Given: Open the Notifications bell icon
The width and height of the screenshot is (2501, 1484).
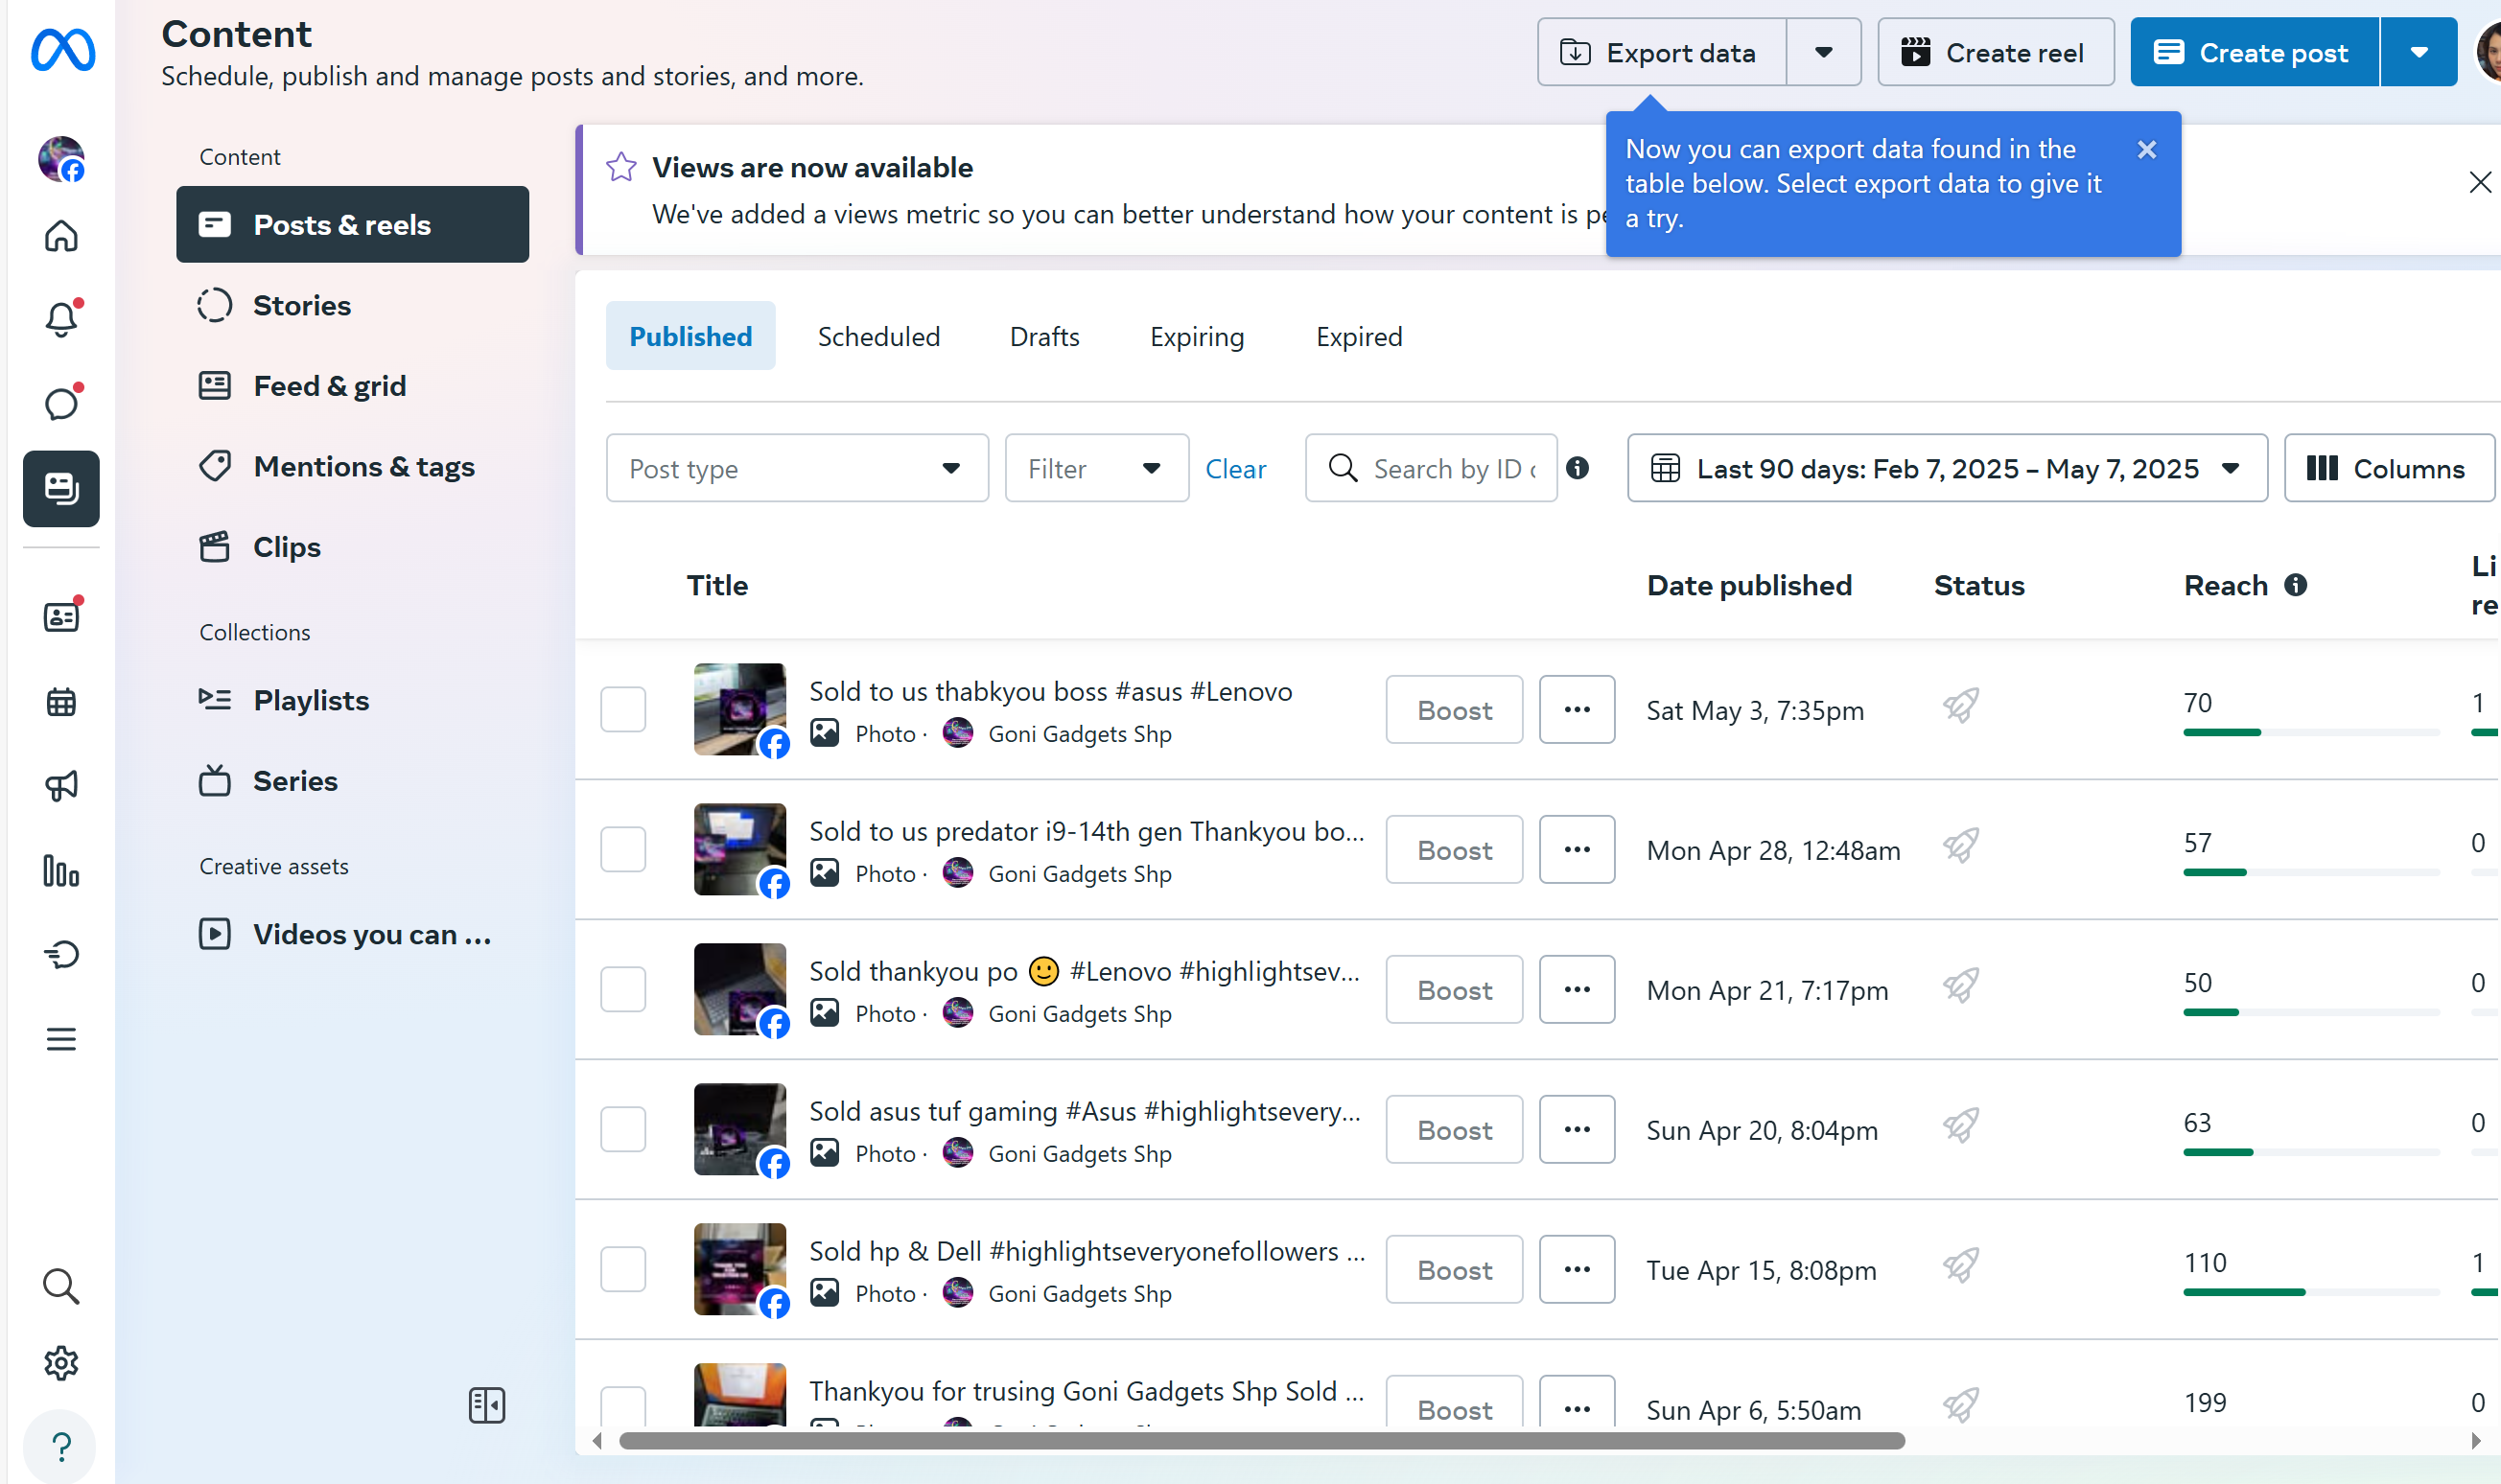Looking at the screenshot, I should click(61, 319).
